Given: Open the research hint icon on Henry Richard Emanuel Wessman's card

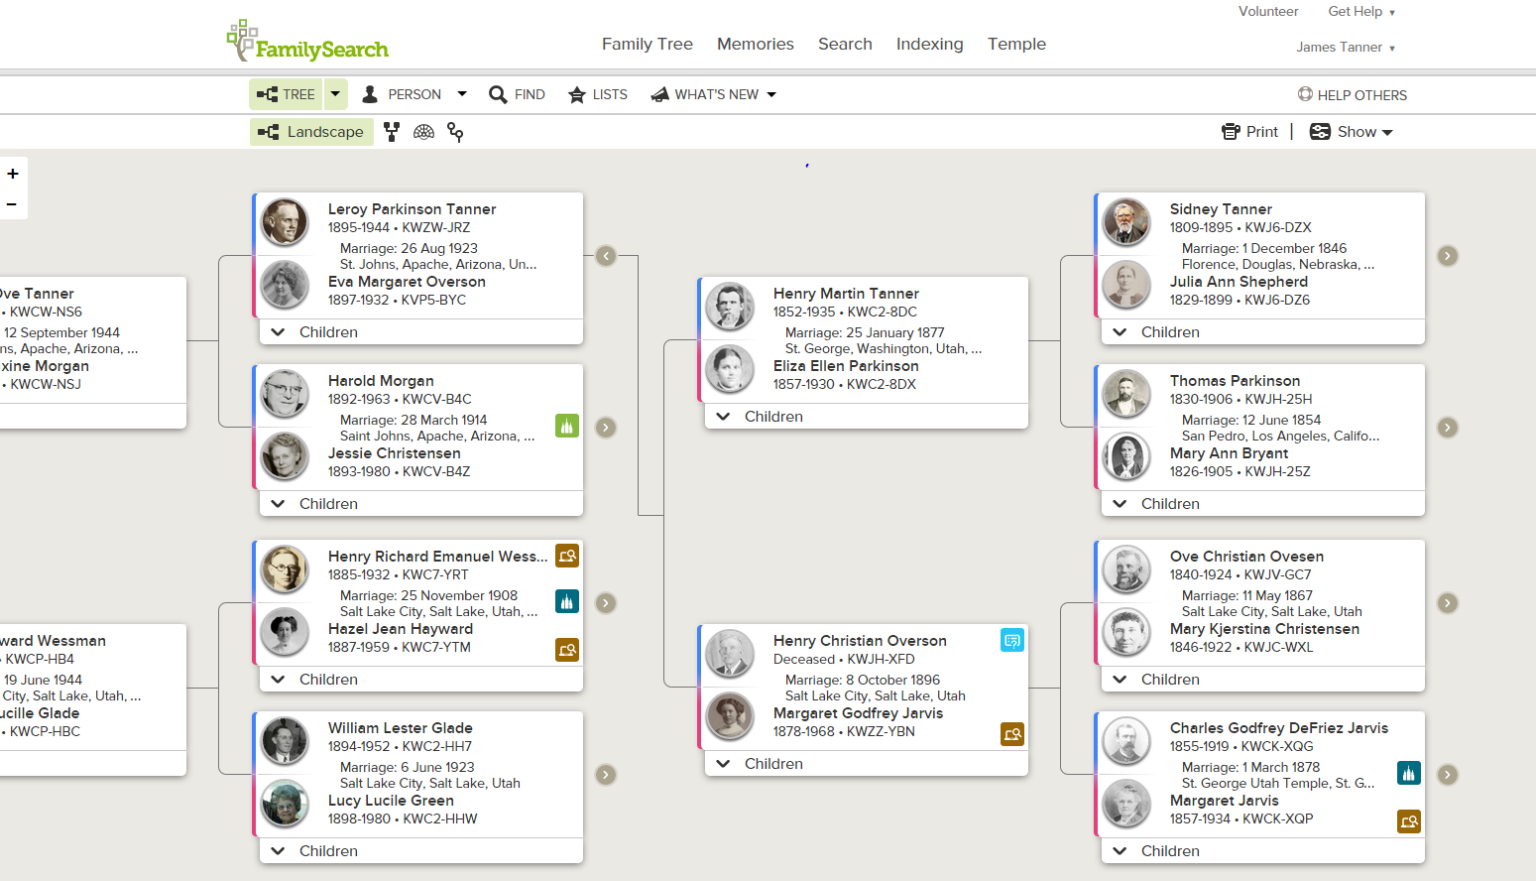Looking at the screenshot, I should point(567,556).
